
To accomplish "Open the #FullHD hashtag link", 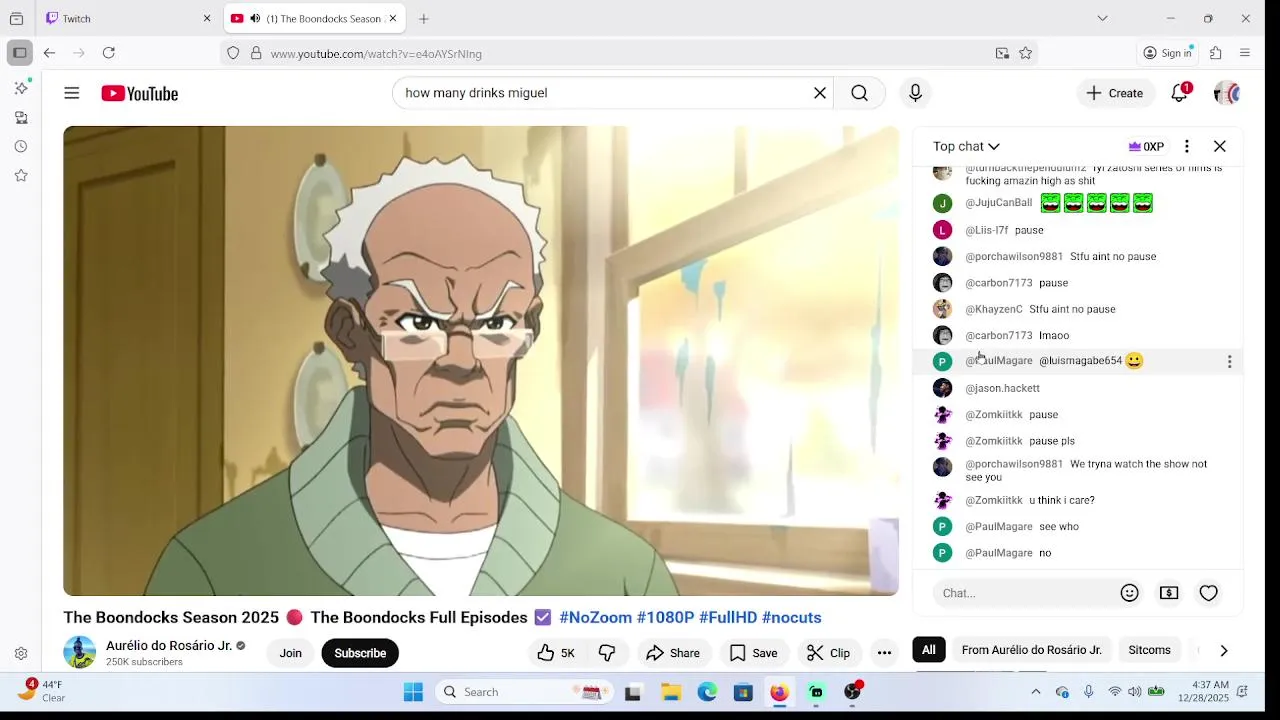I will point(728,617).
